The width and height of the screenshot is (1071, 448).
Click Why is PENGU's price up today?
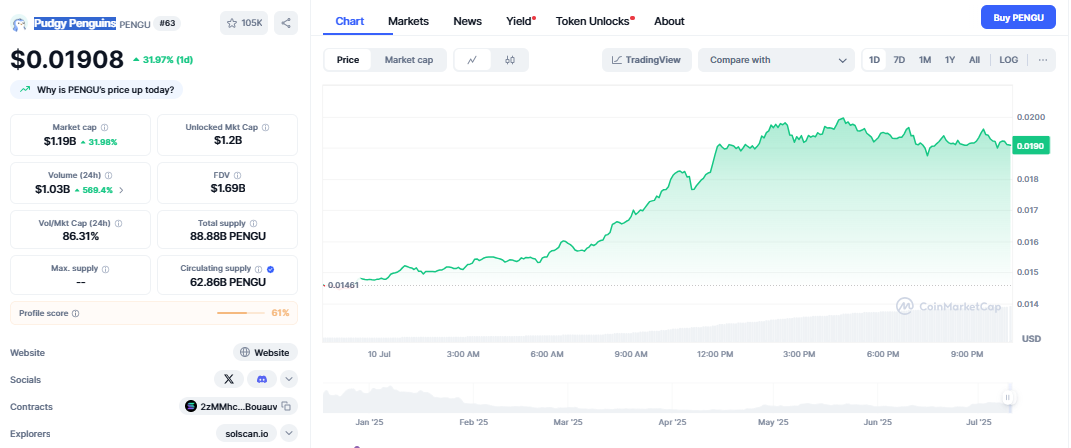96,89
